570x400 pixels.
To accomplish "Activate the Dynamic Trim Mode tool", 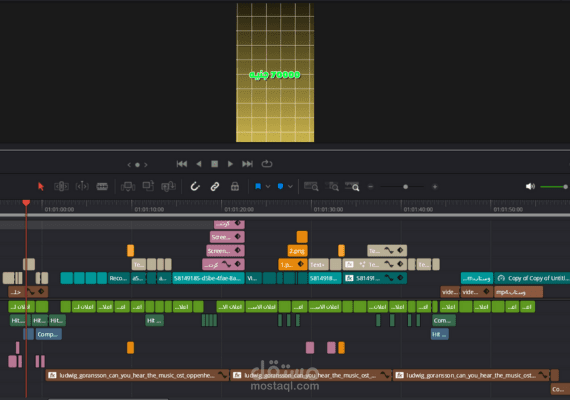I will click(82, 187).
